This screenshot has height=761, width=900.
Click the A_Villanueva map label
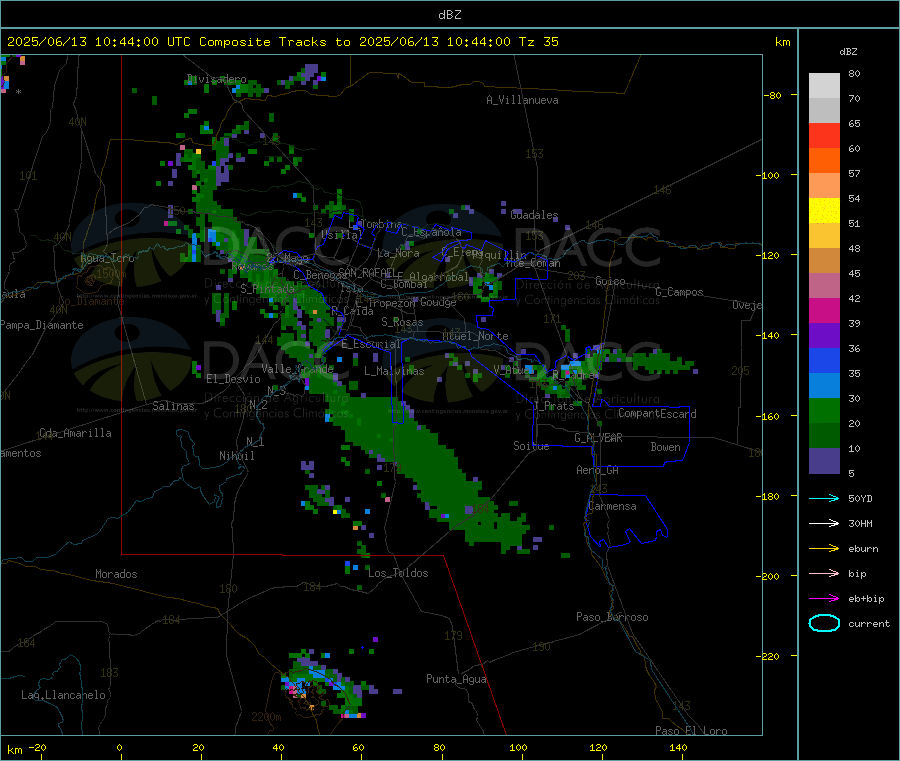click(522, 100)
